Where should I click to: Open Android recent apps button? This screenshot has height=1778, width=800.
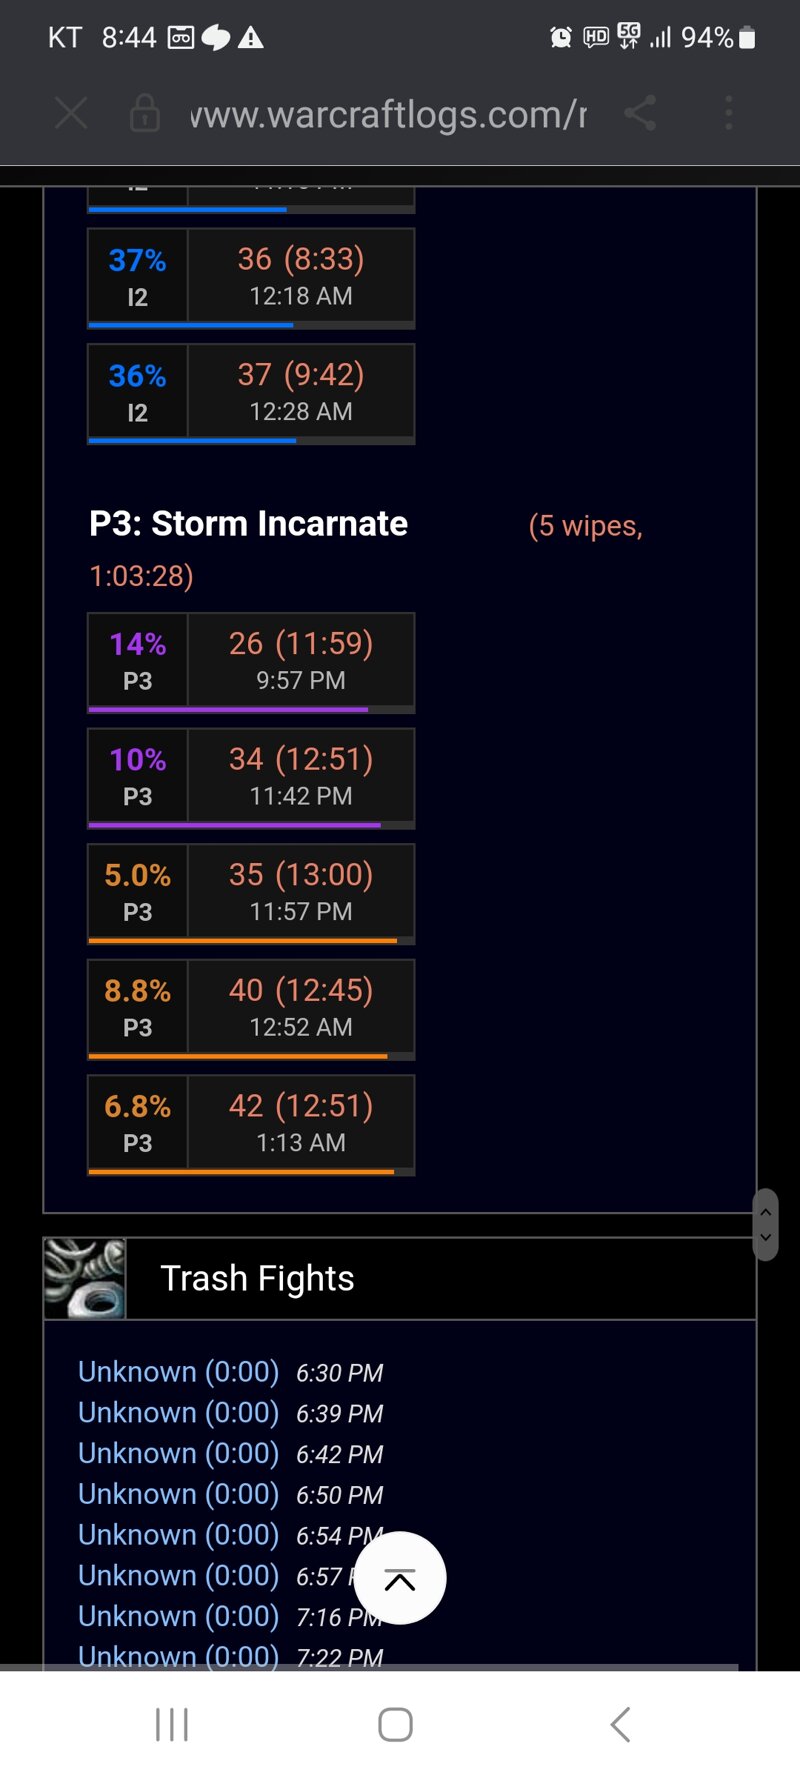(x=172, y=1725)
